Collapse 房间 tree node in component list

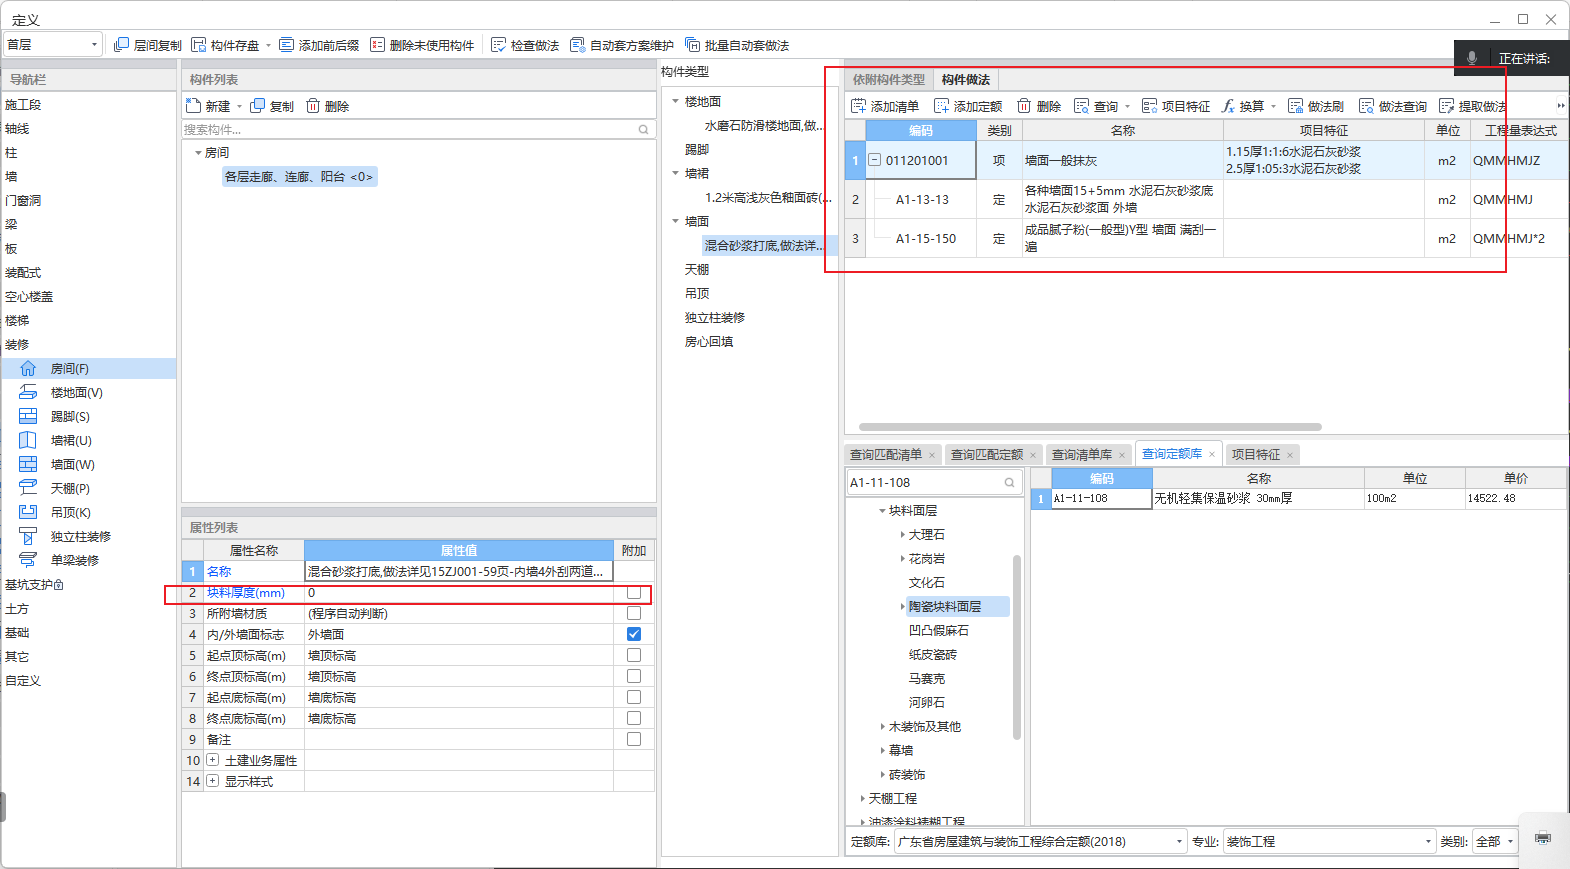click(198, 153)
